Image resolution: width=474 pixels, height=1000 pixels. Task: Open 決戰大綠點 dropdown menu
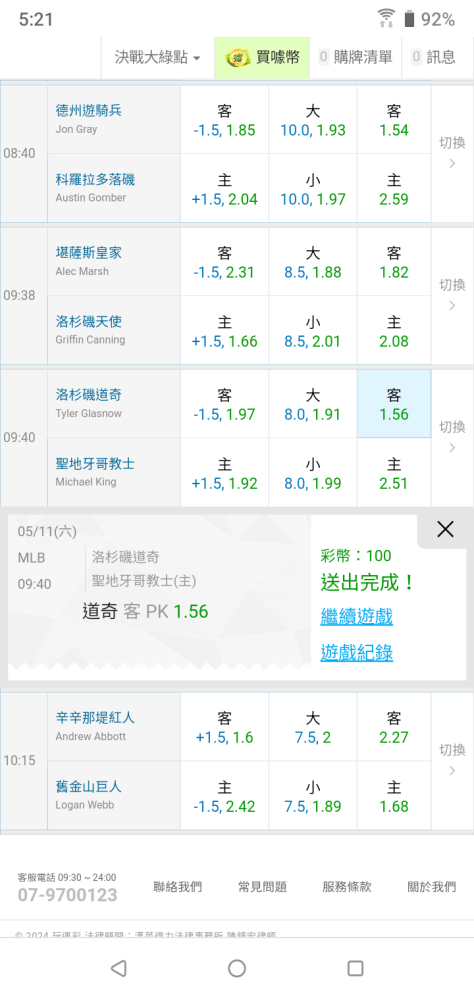point(158,57)
